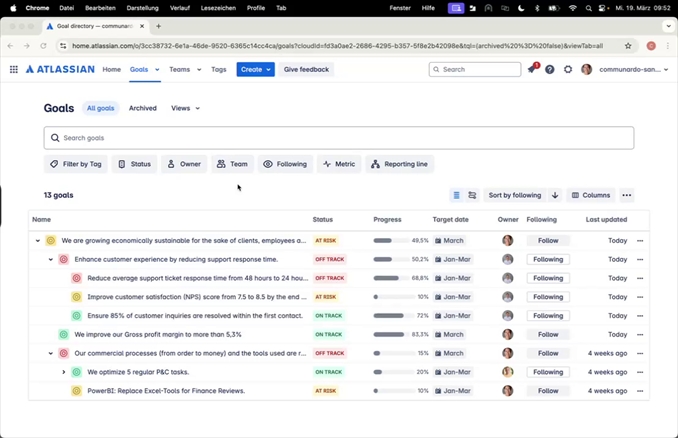Open the Archived goals tab

143,108
